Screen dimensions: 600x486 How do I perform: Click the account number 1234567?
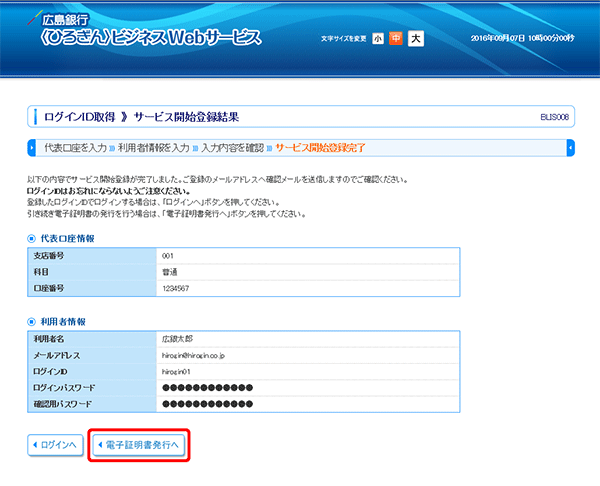coord(176,288)
